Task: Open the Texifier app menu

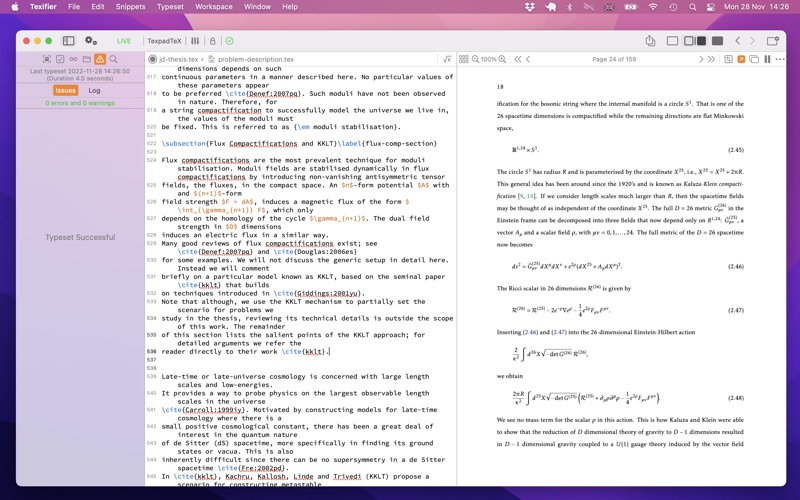Action: [43, 7]
